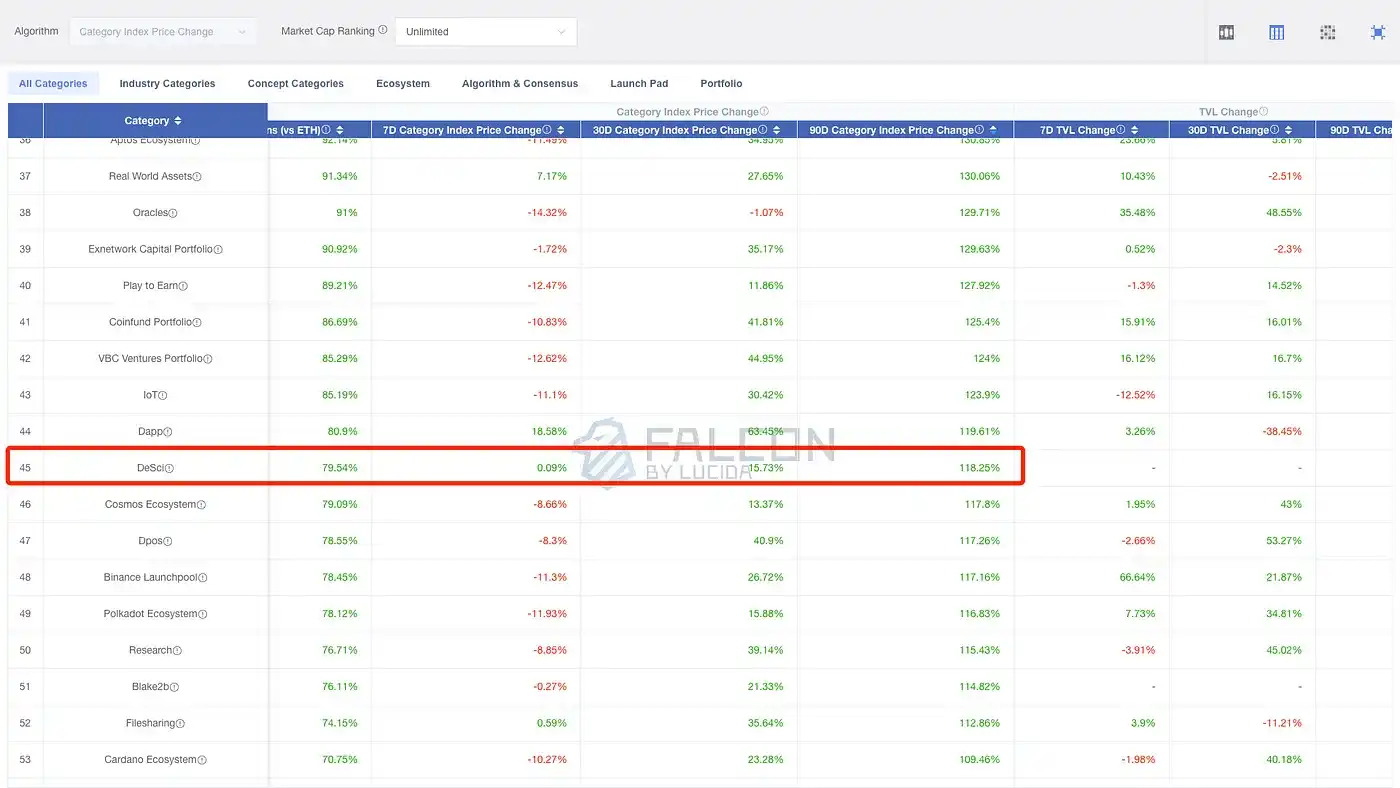Open the Cosmos Ecosystem category
Image resolution: width=1400 pixels, height=788 pixels.
click(150, 505)
